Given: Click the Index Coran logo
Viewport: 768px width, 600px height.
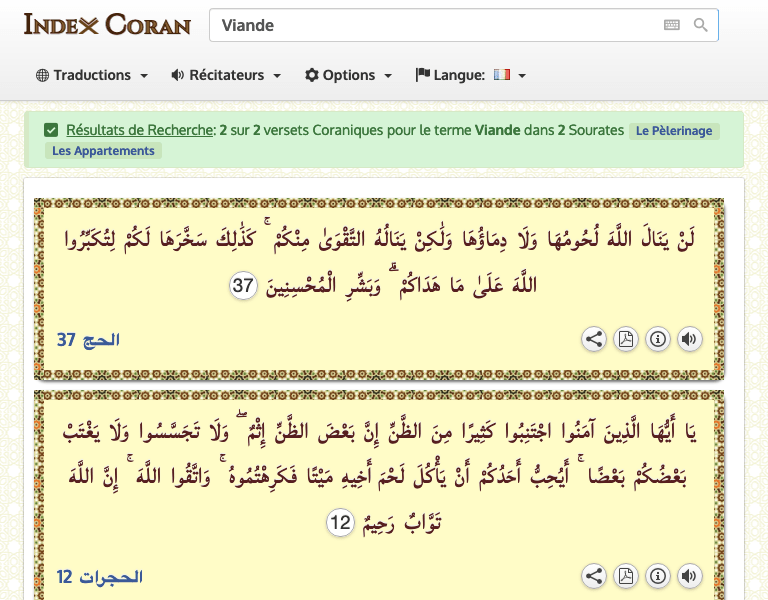Looking at the screenshot, I should pos(107,24).
